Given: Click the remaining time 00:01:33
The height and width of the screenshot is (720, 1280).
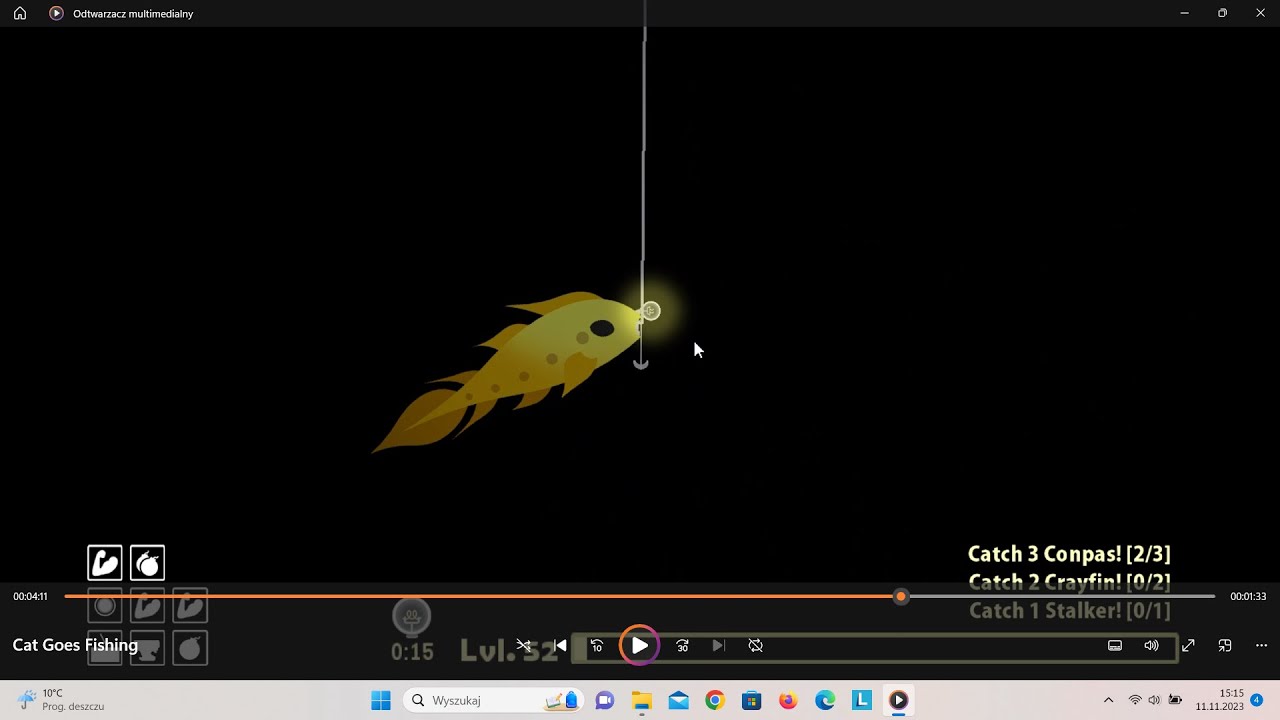Looking at the screenshot, I should coord(1248,597).
